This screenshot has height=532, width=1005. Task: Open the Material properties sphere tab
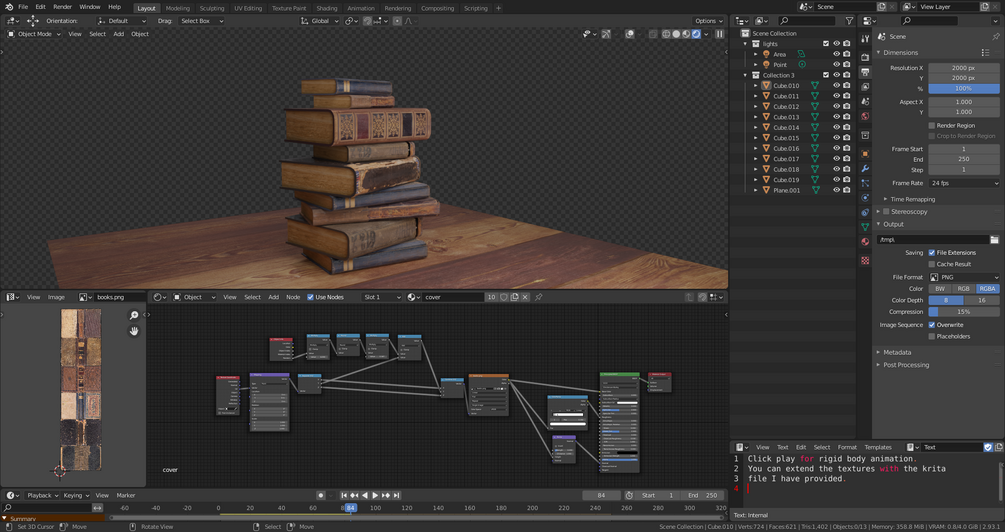[x=865, y=242]
